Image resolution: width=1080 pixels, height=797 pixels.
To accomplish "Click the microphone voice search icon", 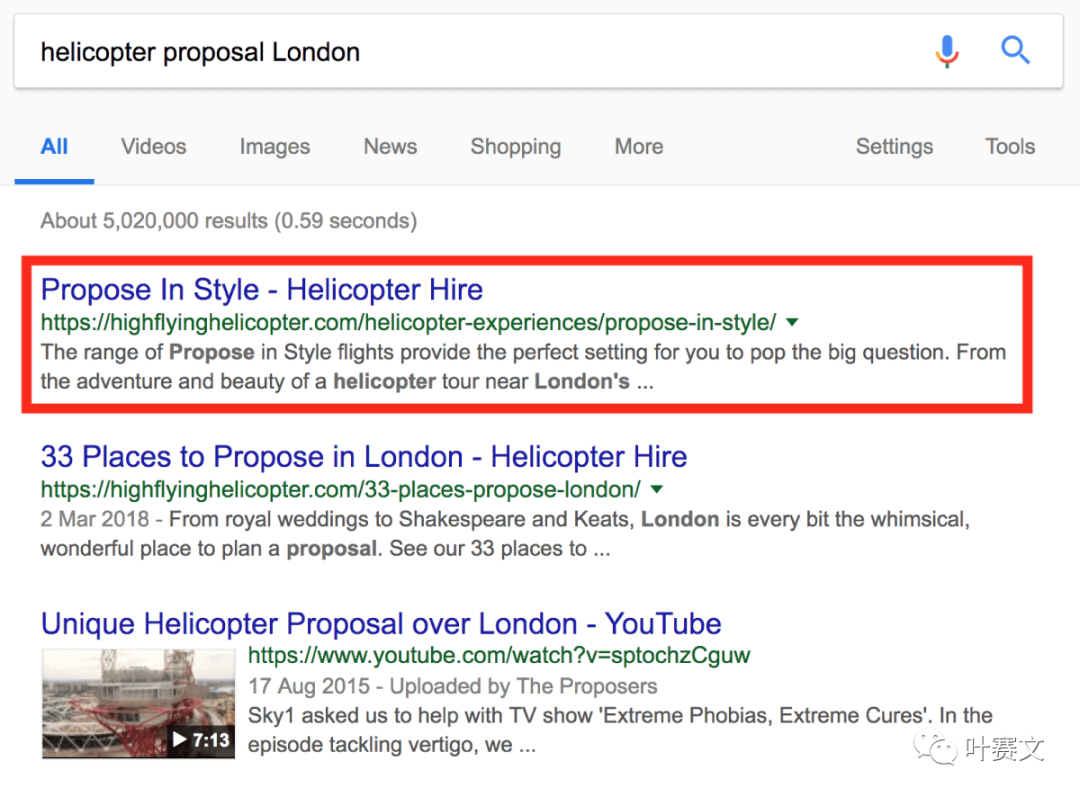I will (x=947, y=51).
